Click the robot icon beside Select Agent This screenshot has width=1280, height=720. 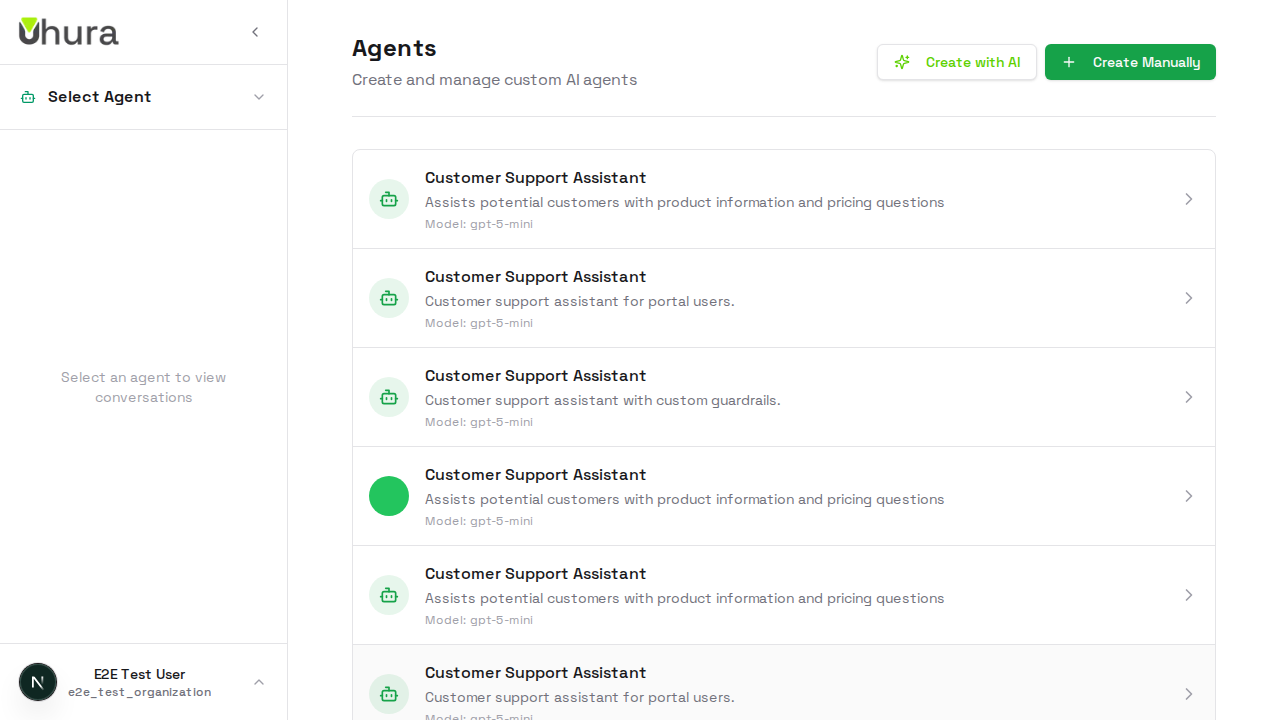[27, 96]
